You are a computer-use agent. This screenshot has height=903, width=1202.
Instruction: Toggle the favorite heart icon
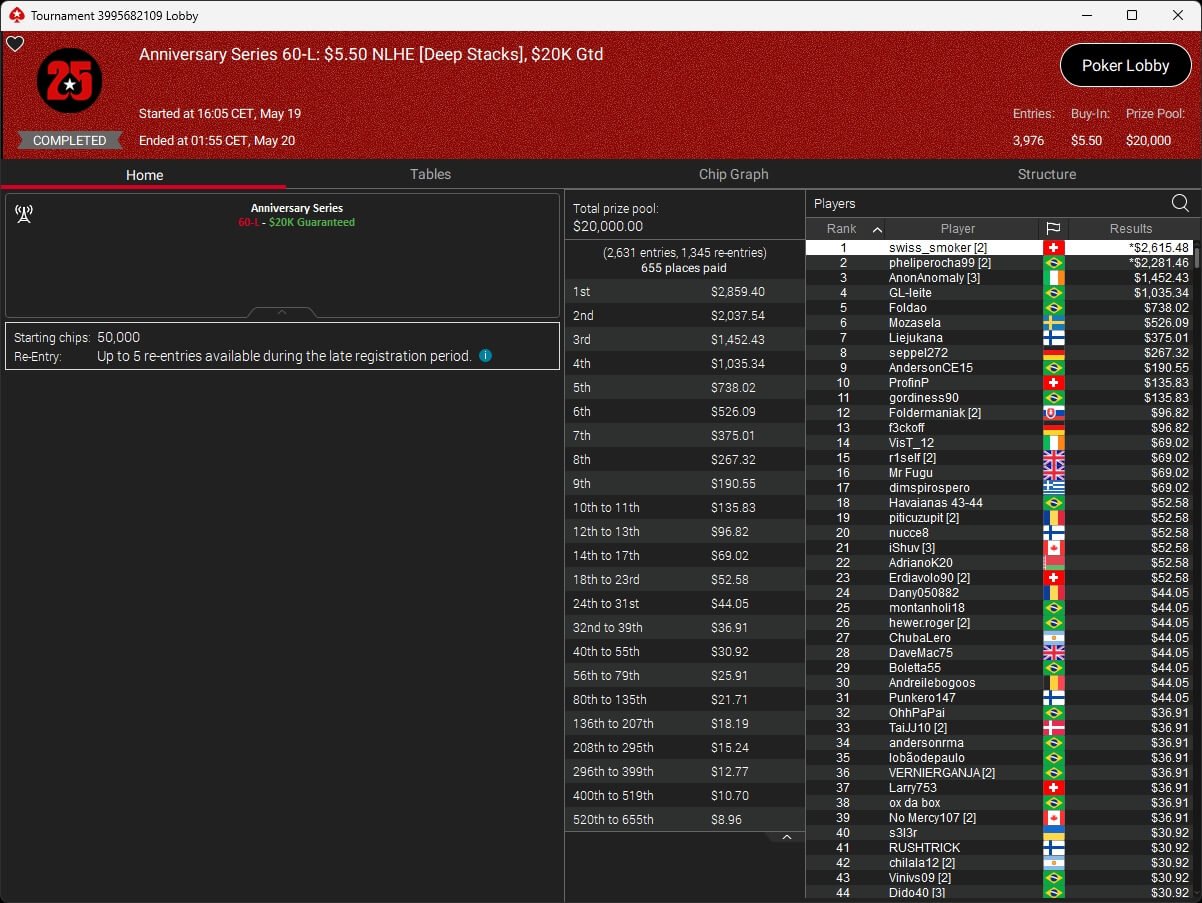[x=15, y=44]
